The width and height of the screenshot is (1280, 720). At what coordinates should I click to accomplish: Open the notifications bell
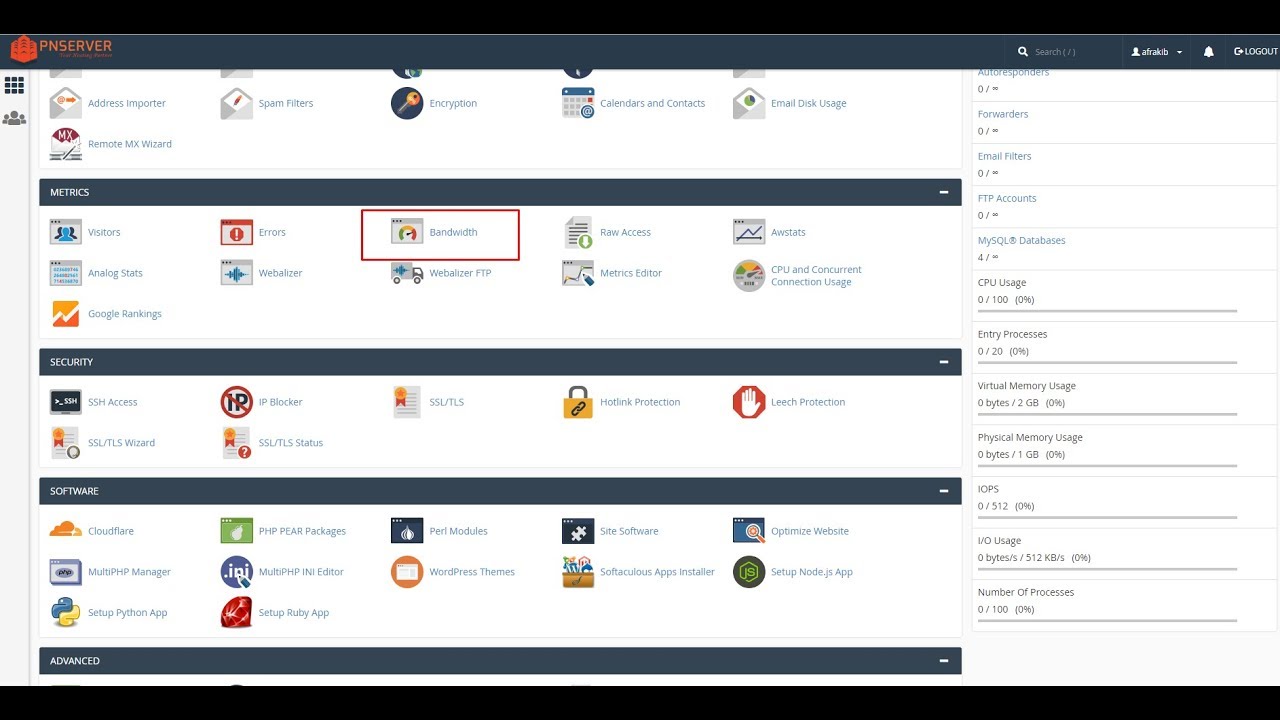(1208, 52)
